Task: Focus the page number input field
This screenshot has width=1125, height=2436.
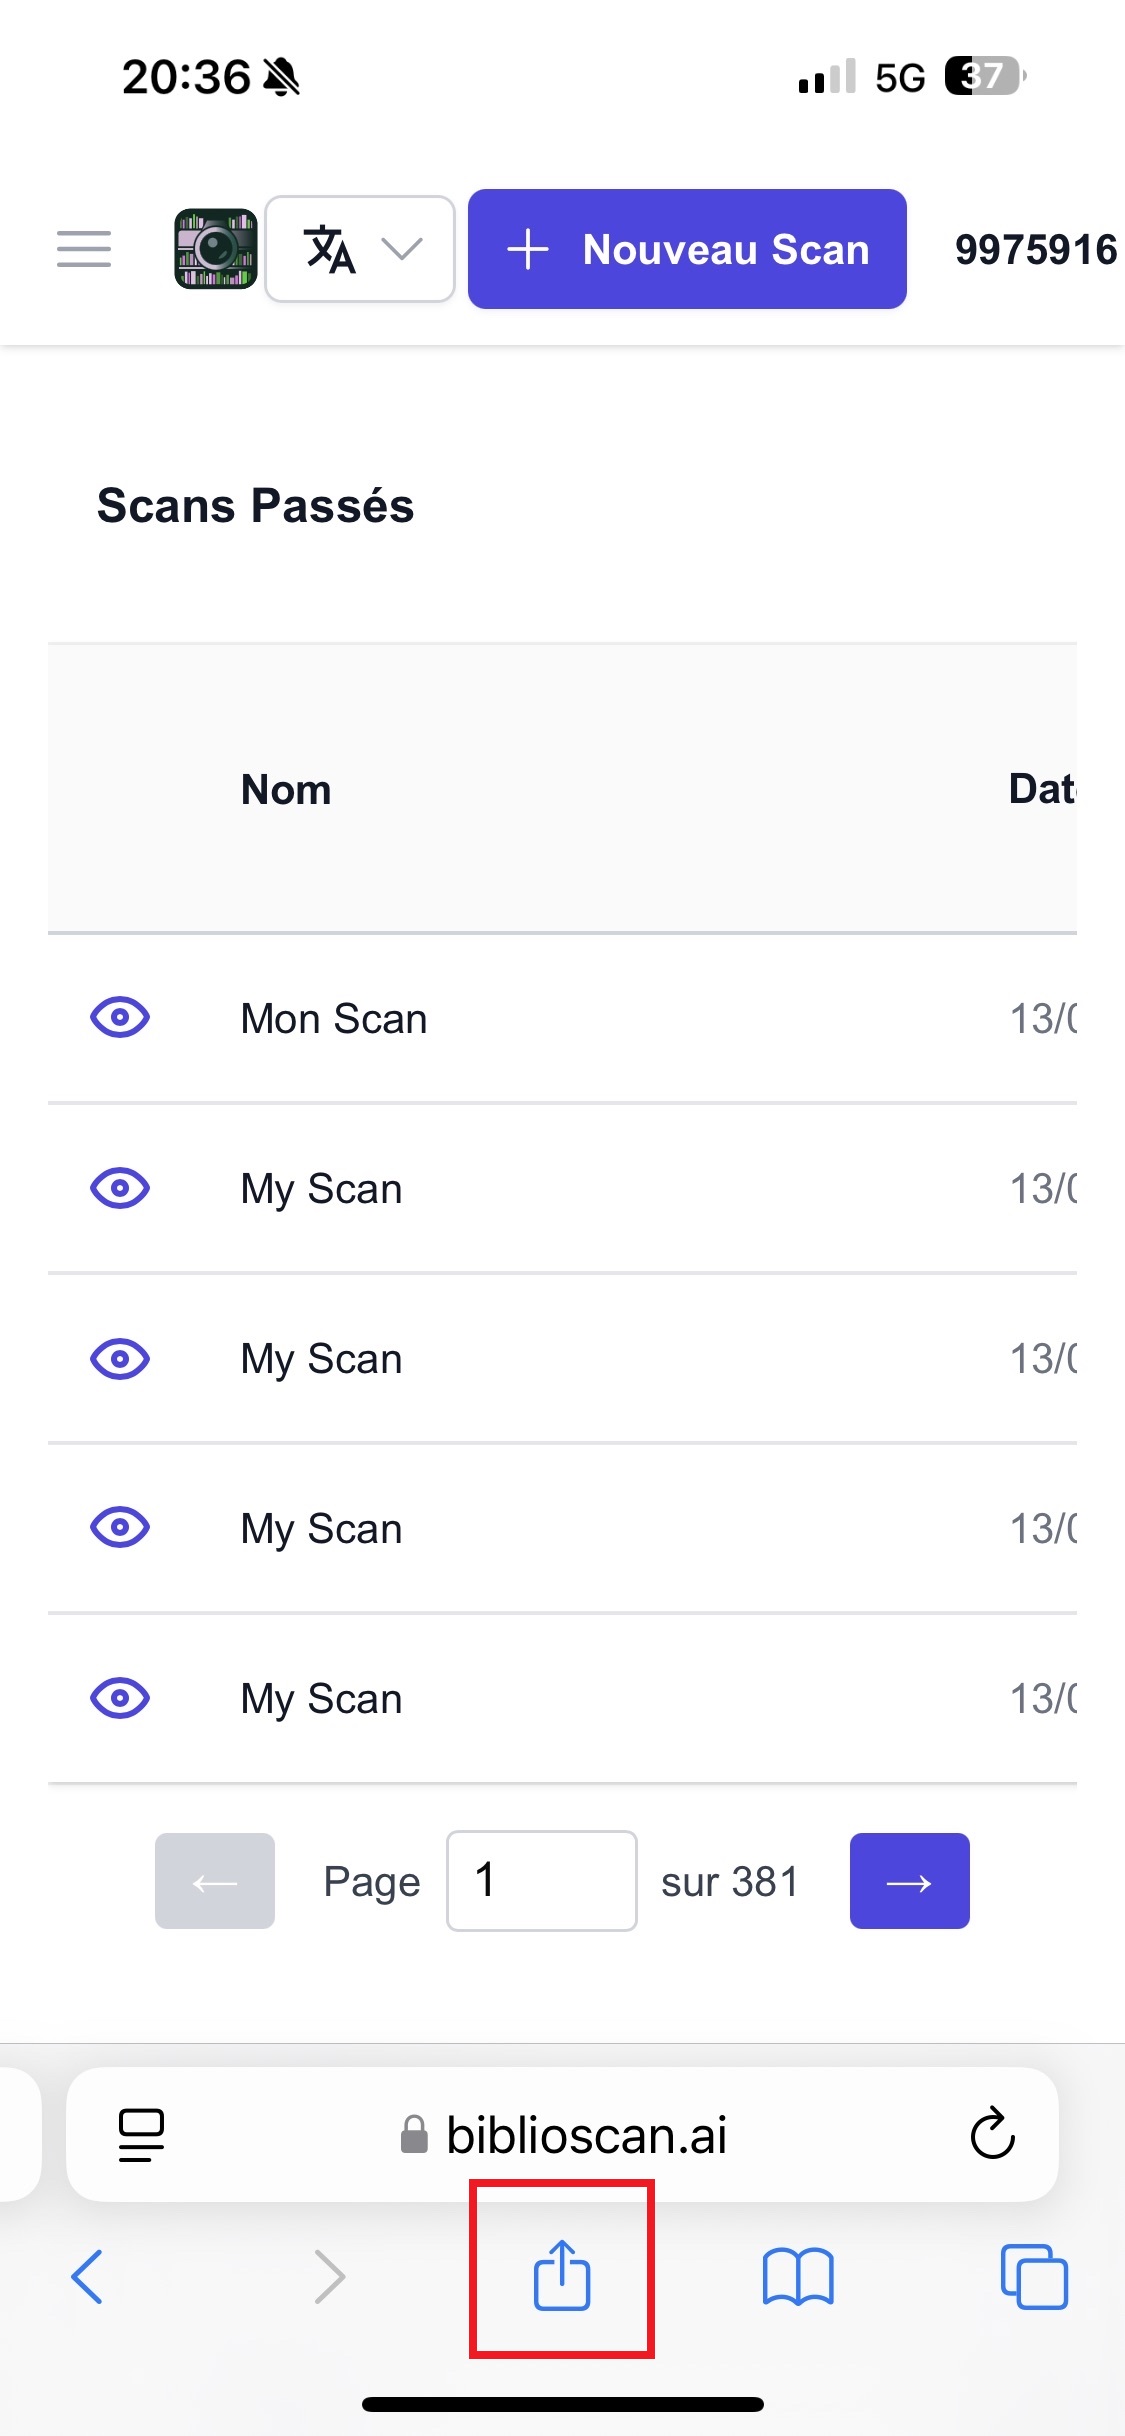Action: (x=541, y=1881)
